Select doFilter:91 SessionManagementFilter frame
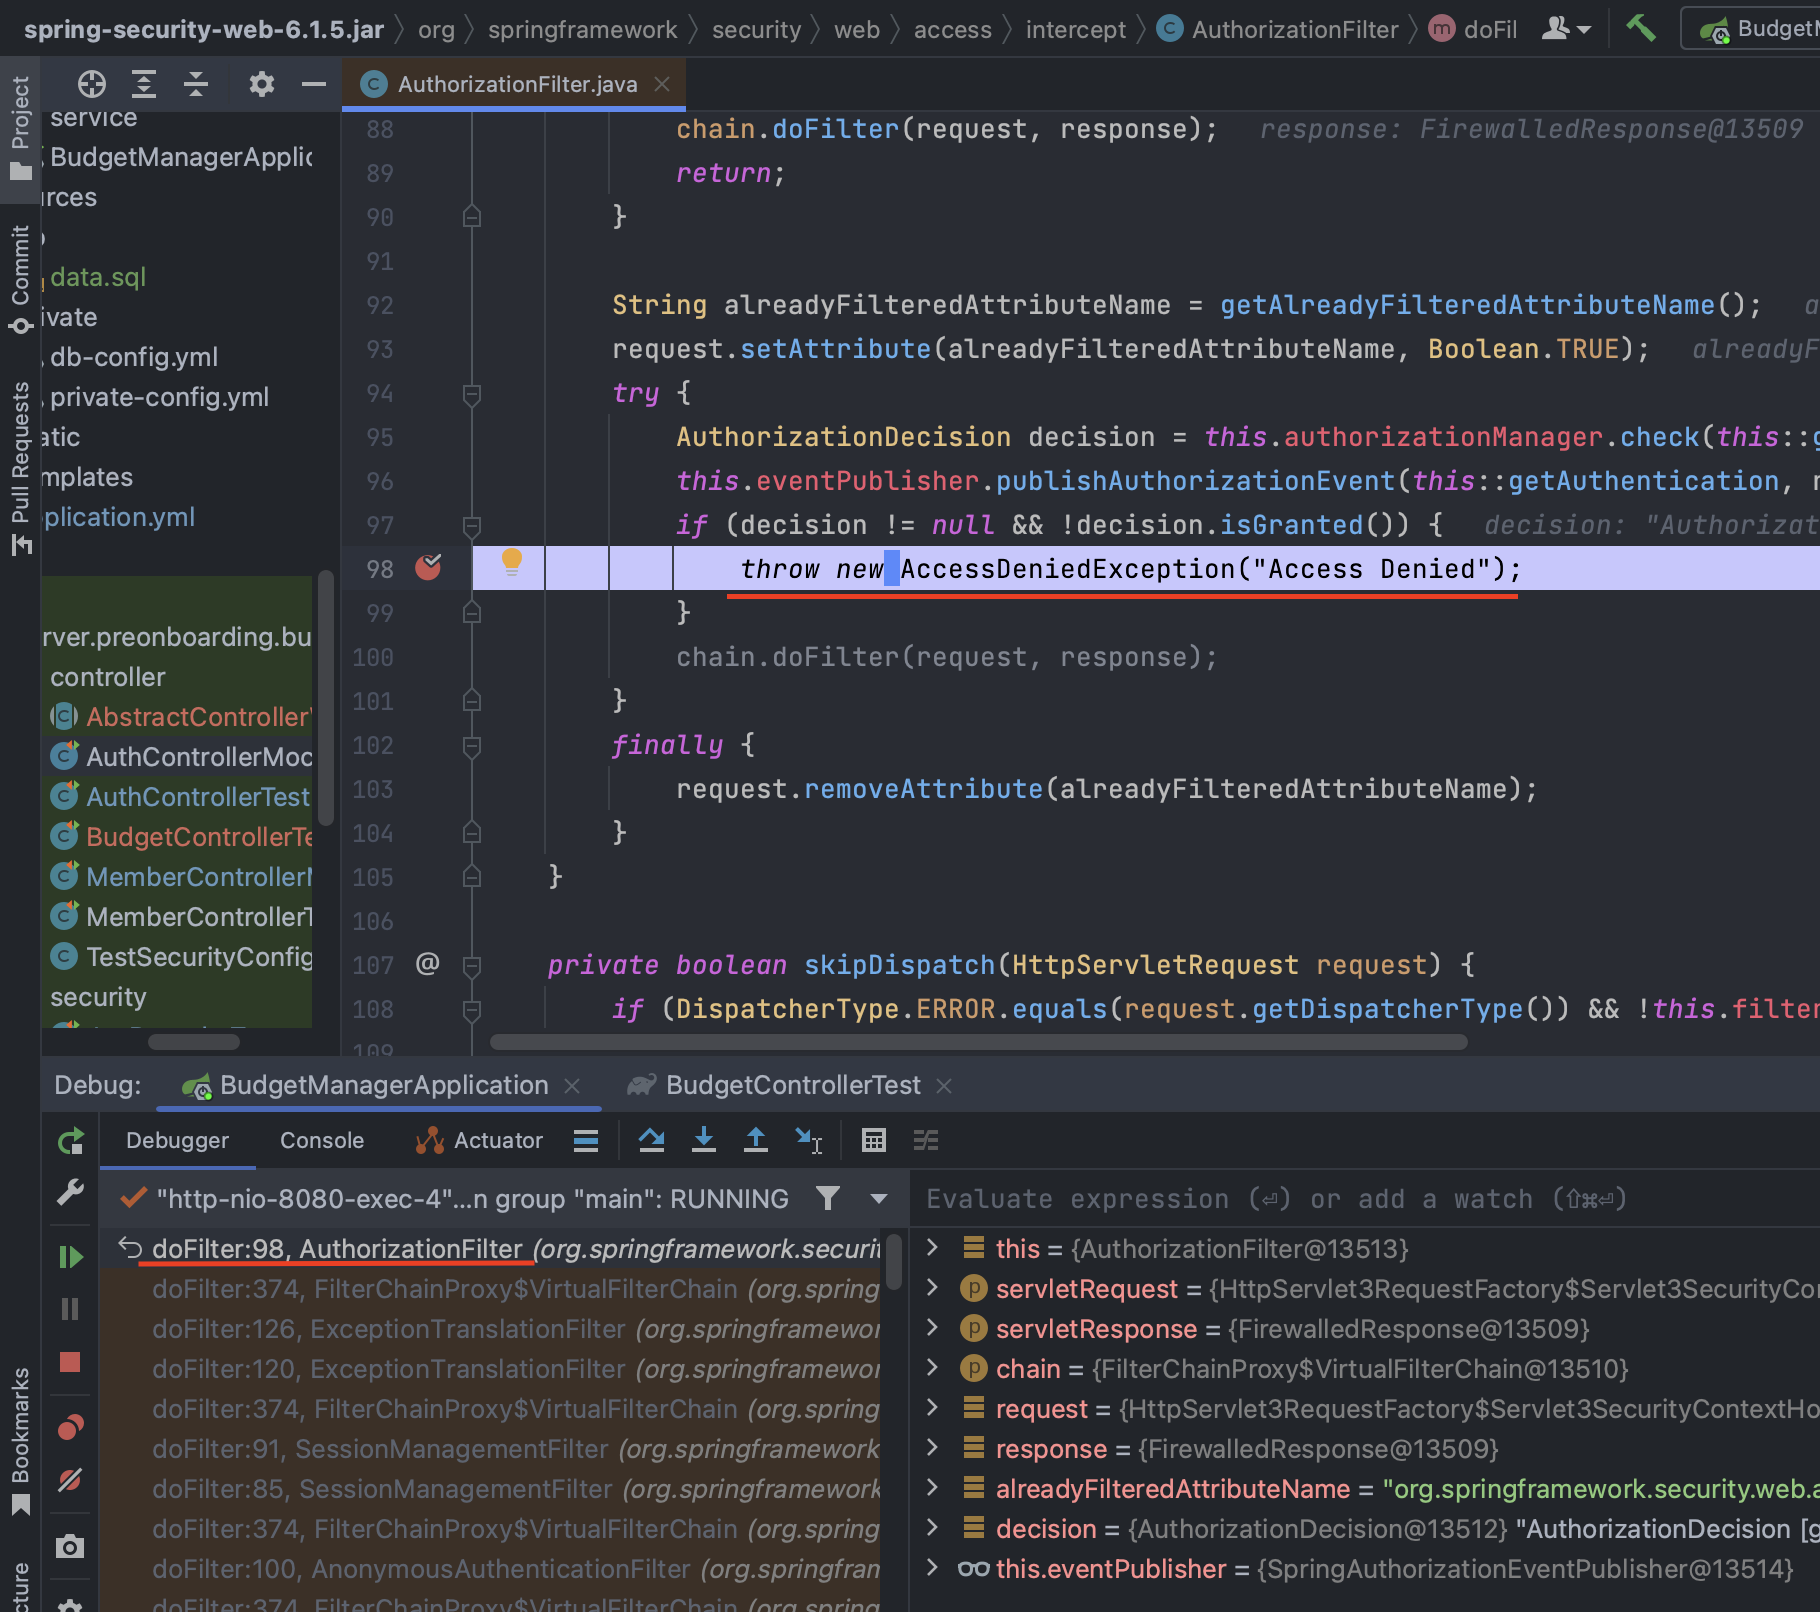 [490, 1449]
